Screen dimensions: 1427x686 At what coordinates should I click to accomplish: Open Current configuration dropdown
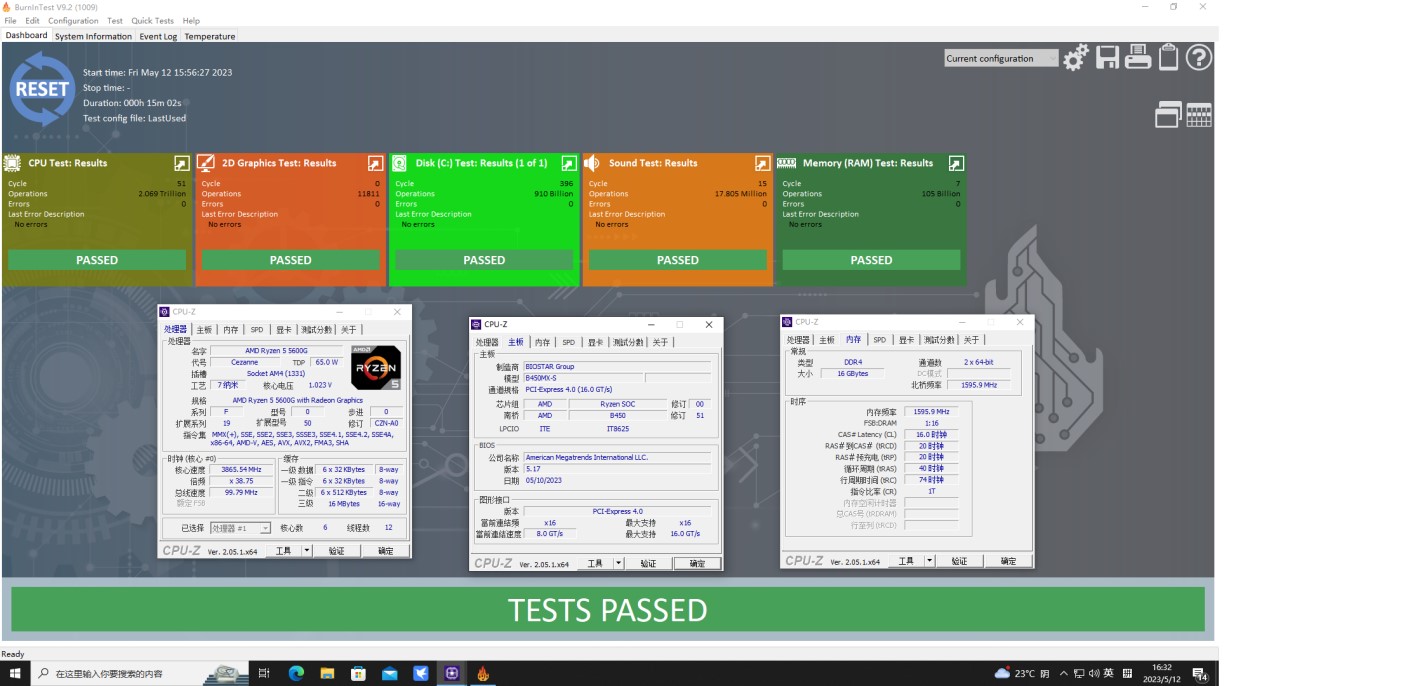[x=1001, y=58]
